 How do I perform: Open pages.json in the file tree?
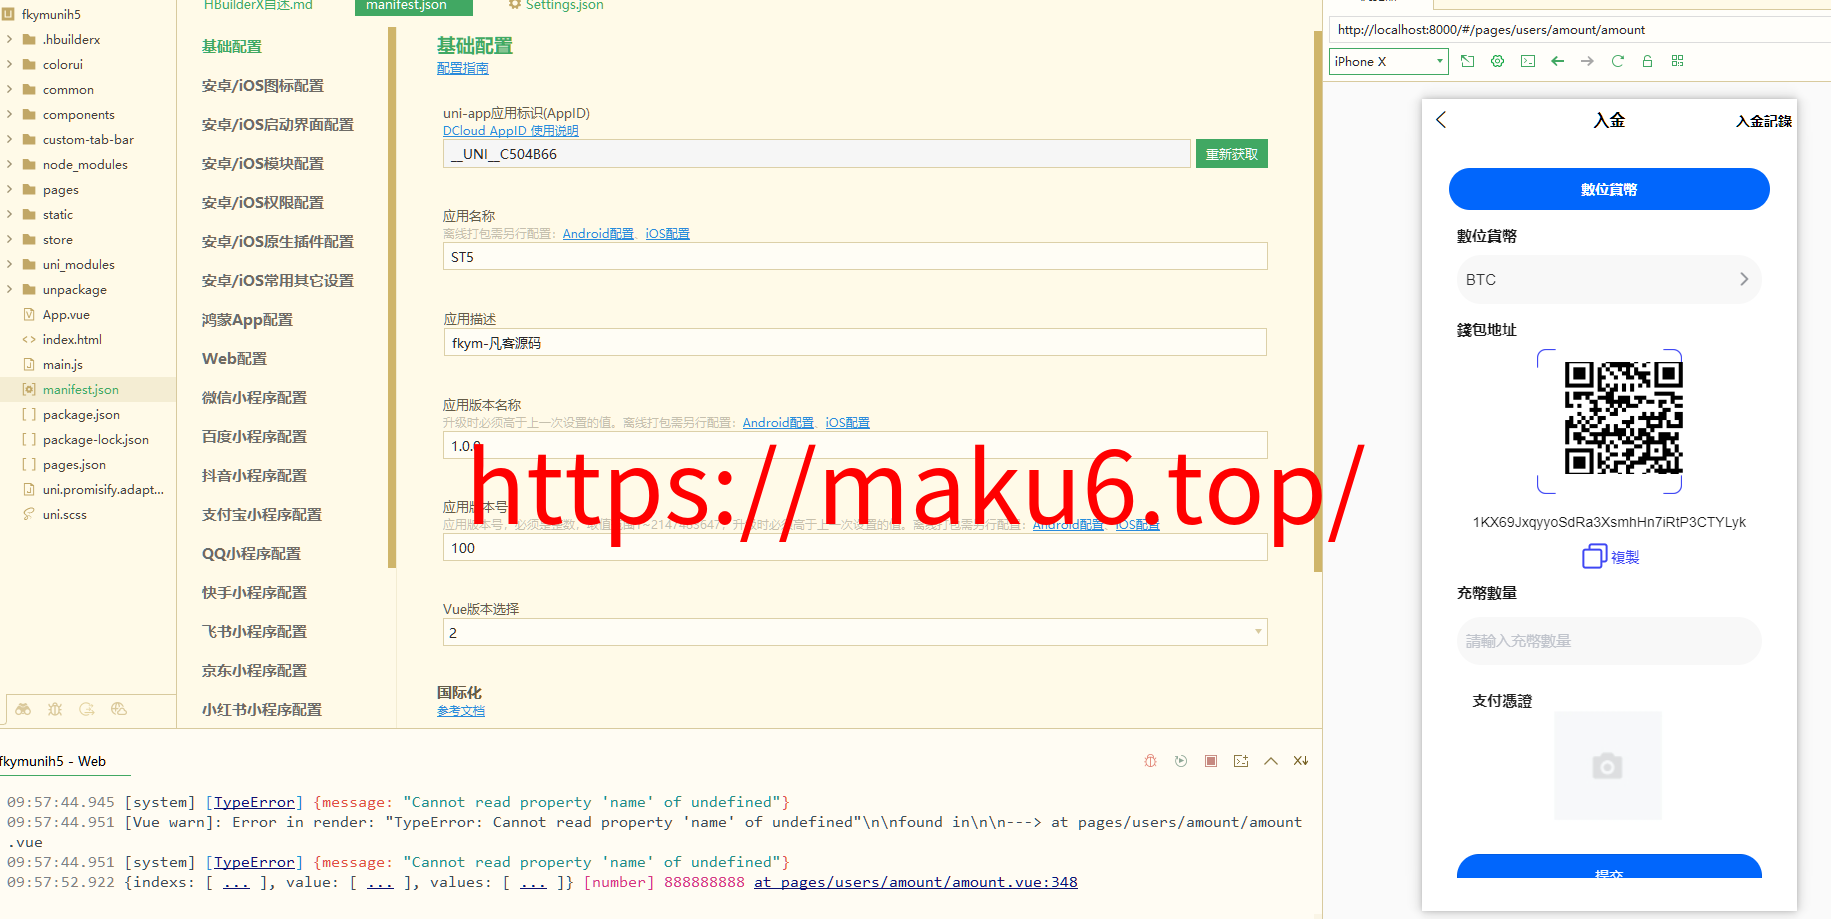pyautogui.click(x=74, y=464)
